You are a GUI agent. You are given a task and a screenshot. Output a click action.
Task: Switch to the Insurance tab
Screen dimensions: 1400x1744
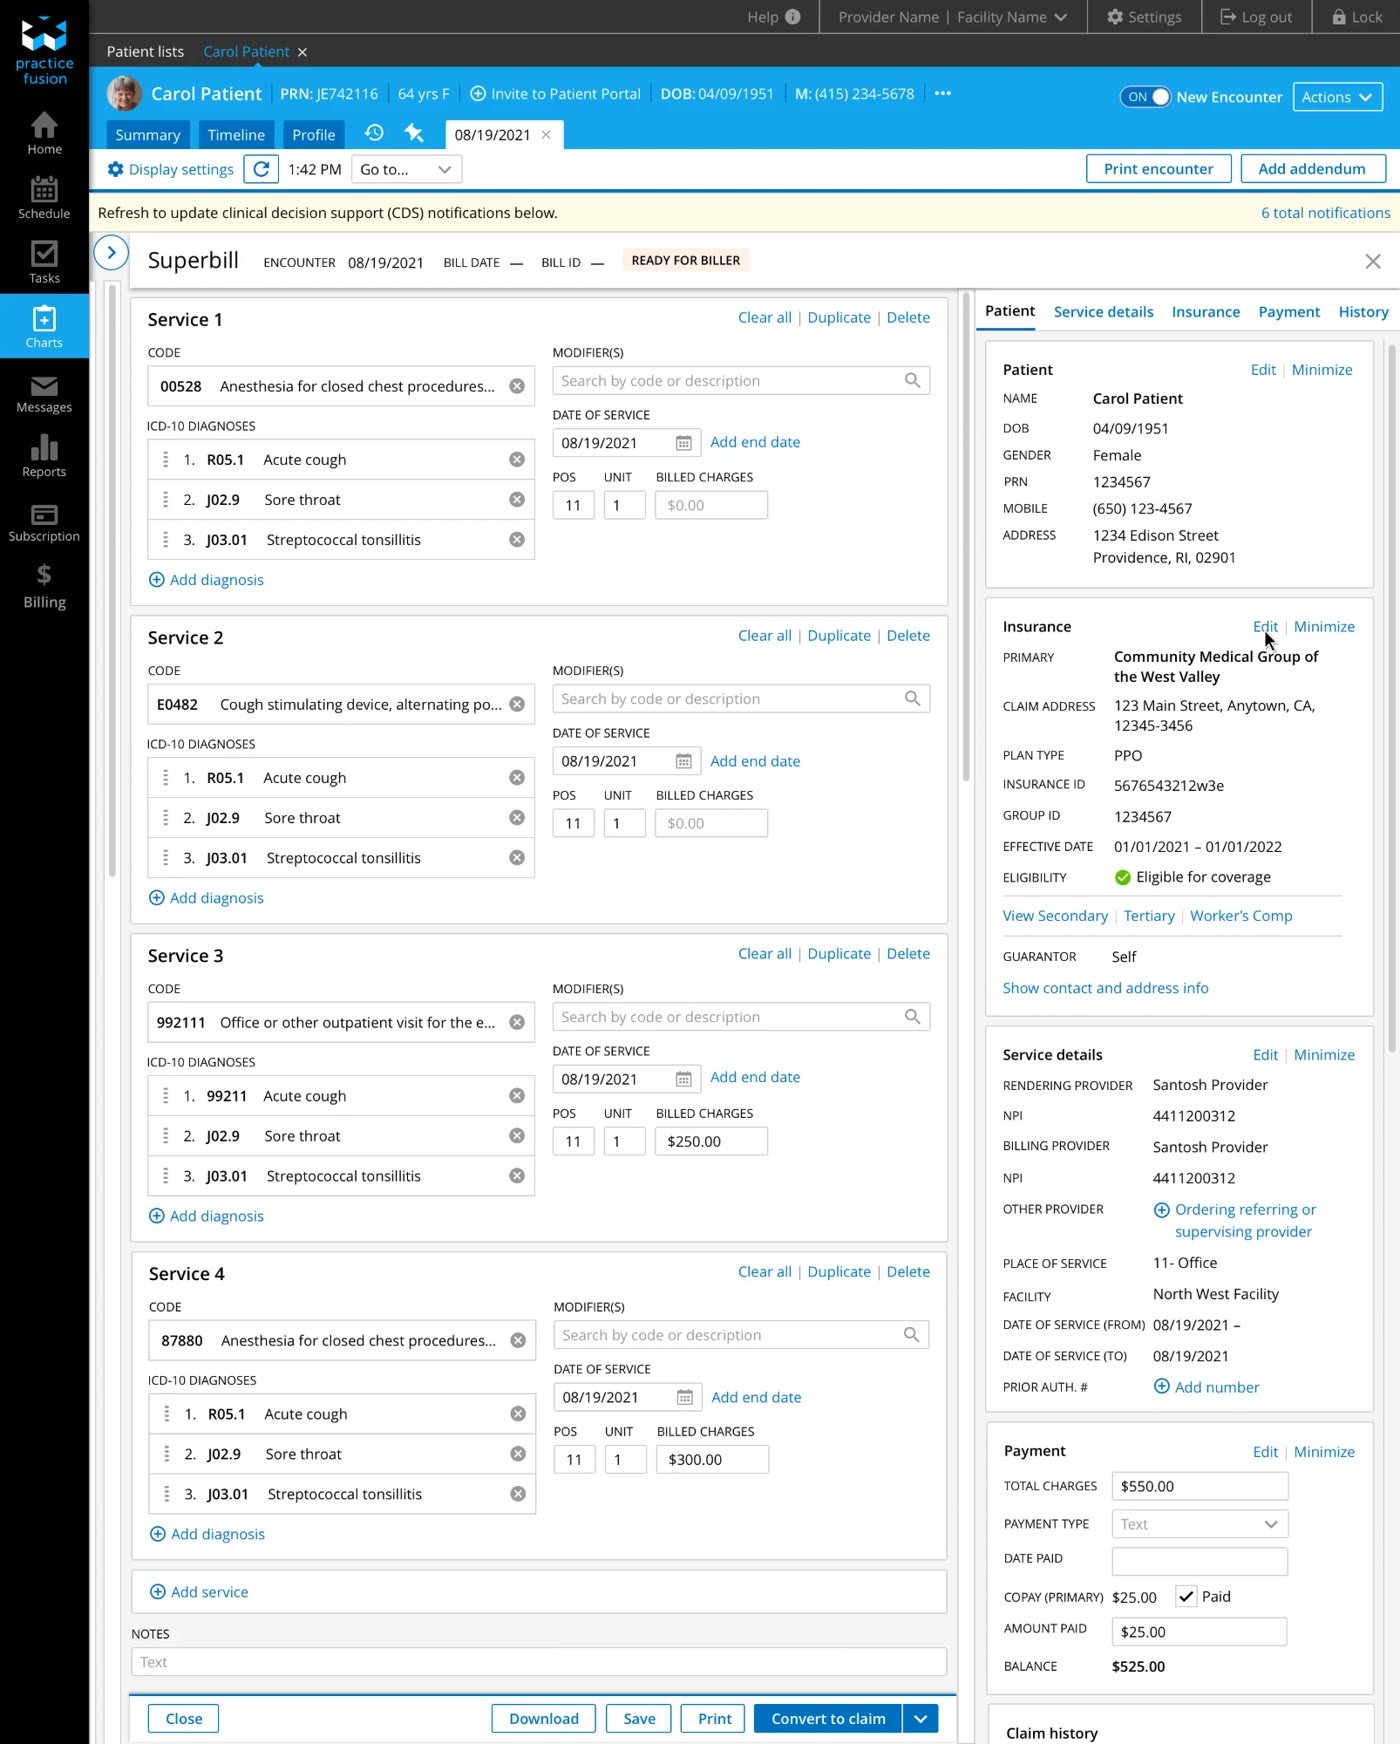[1206, 312]
